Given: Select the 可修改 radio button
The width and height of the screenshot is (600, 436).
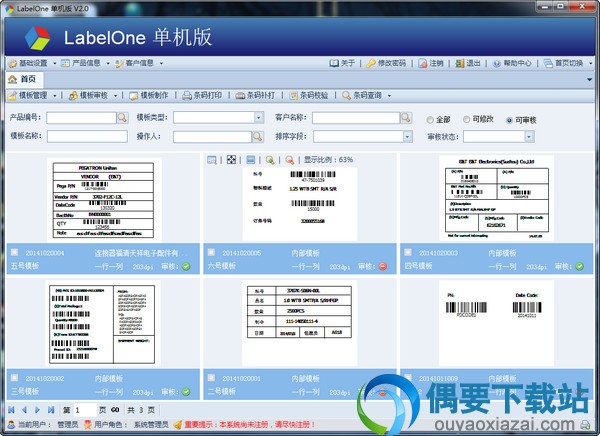Looking at the screenshot, I should coord(466,119).
